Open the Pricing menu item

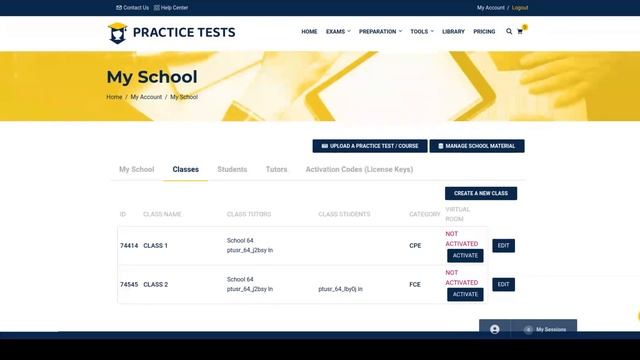(x=484, y=31)
